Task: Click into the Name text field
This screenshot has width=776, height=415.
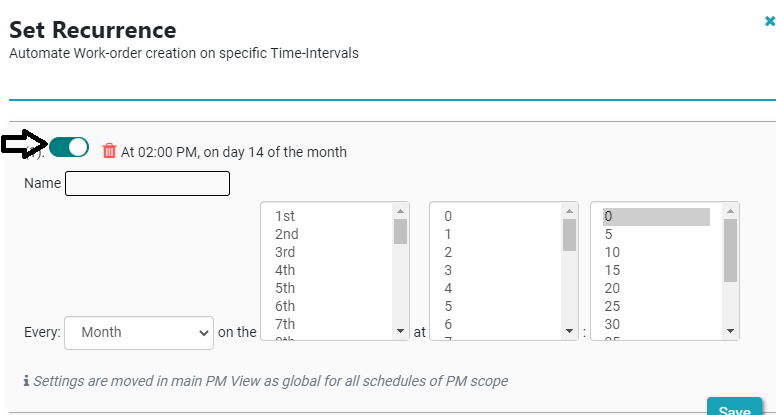Action: [147, 184]
